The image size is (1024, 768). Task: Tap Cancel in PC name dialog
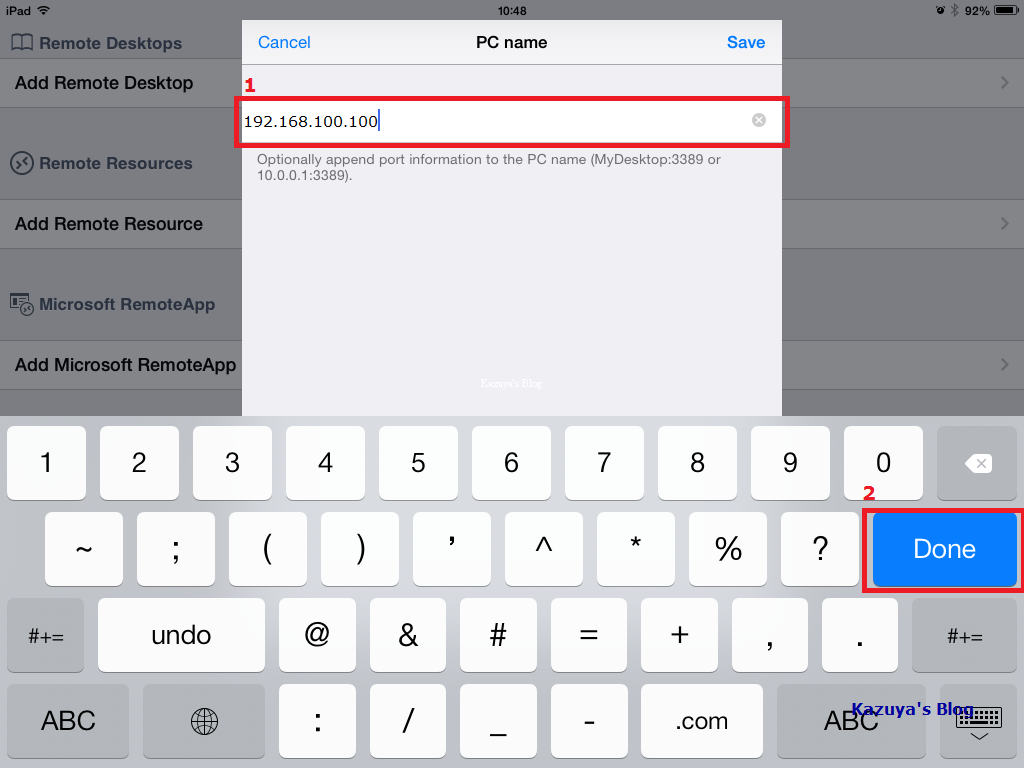(x=284, y=42)
